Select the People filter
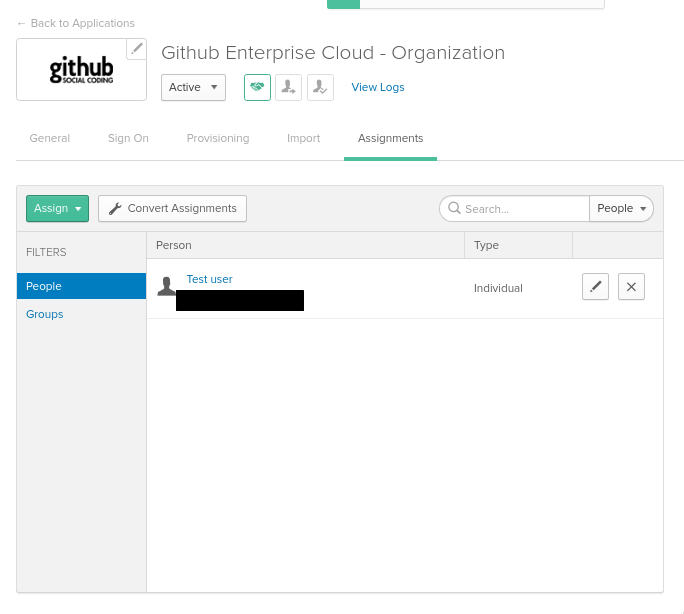Image resolution: width=684 pixels, height=614 pixels. click(82, 286)
